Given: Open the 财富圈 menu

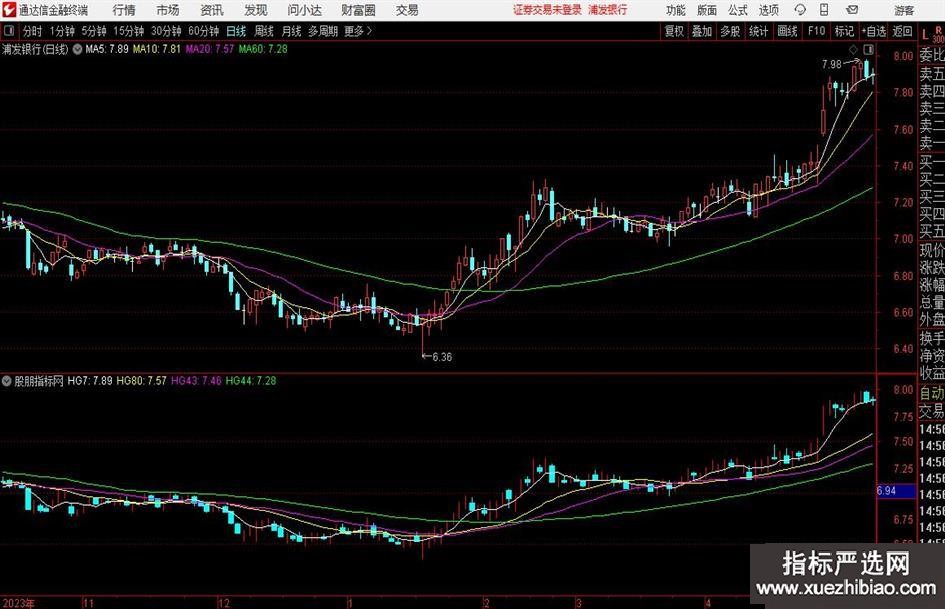Looking at the screenshot, I should coord(358,10).
